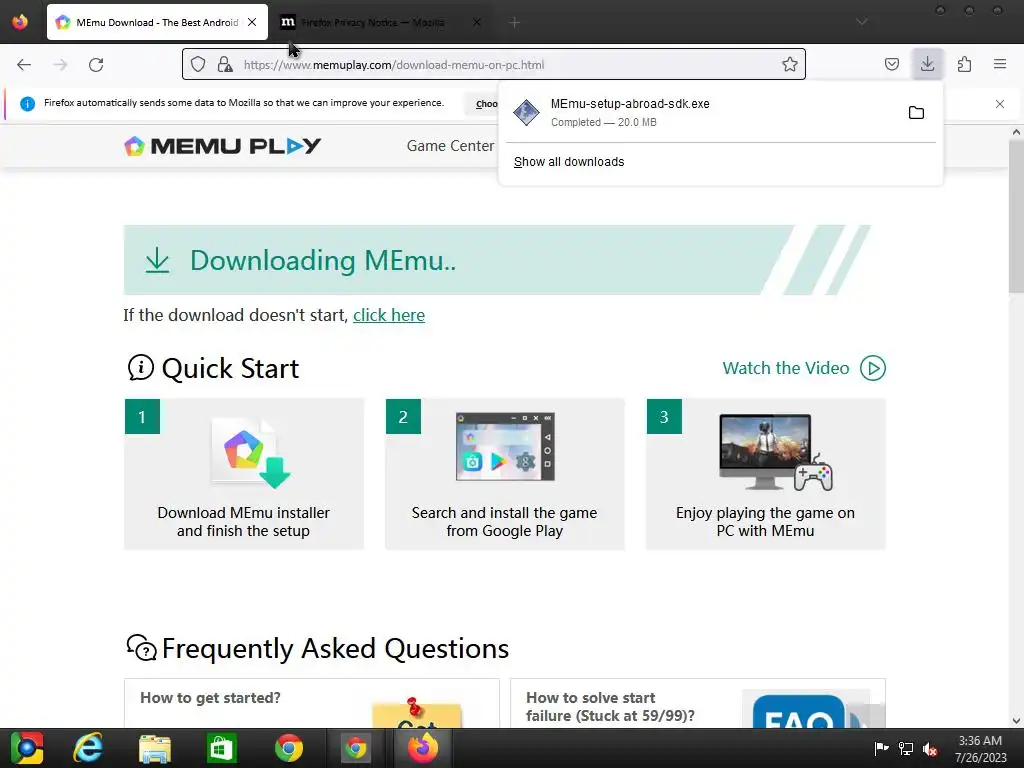Click the Forward navigation arrow
This screenshot has height=768, width=1024.
click(x=60, y=65)
